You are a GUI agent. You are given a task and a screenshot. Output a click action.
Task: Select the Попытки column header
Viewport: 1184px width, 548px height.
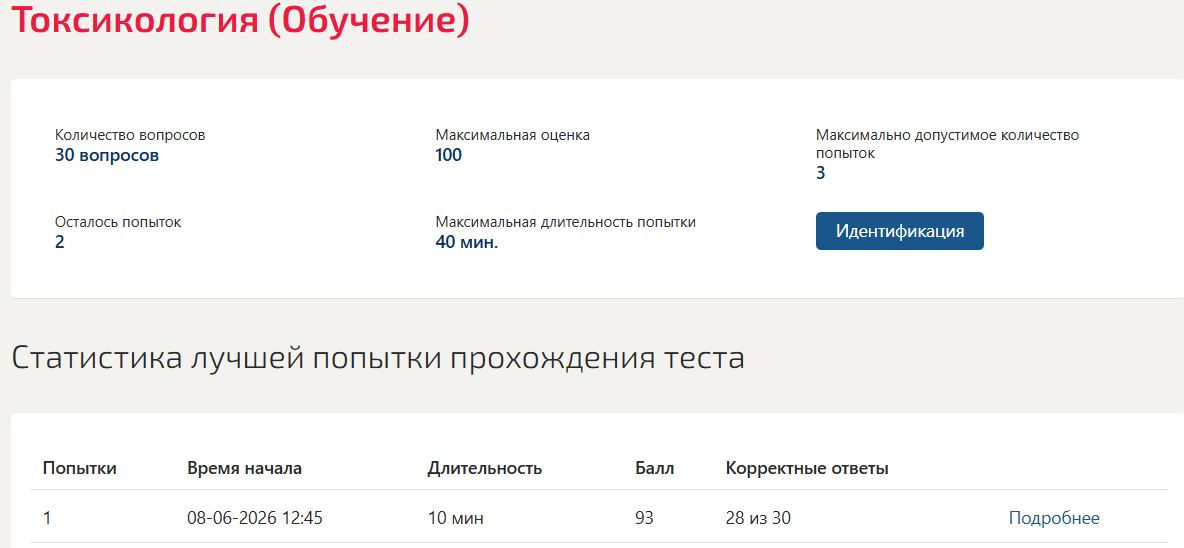coord(80,468)
